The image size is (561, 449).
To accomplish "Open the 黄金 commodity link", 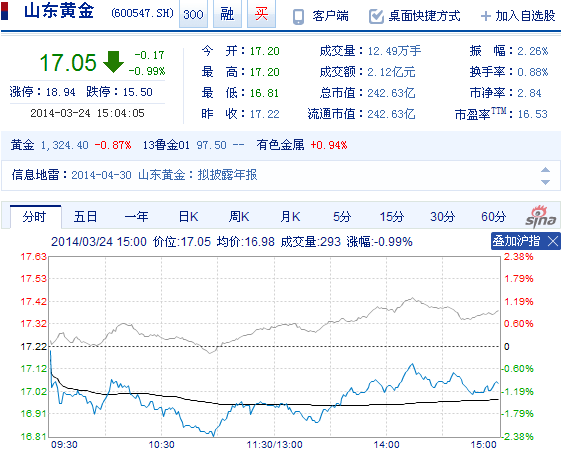I will click(x=22, y=145).
